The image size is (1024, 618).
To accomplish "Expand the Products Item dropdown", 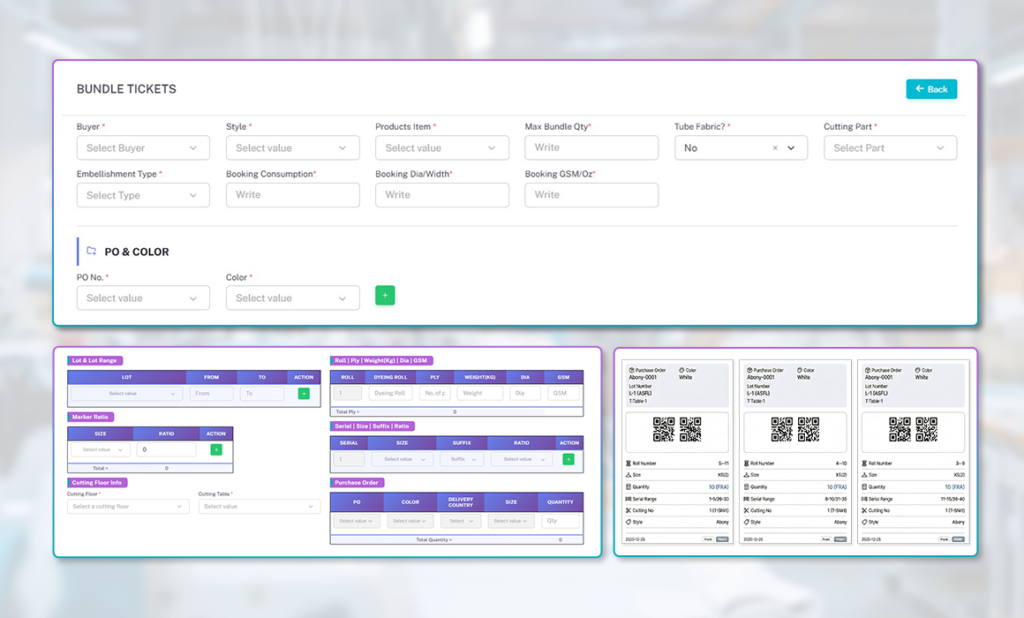I will tap(442, 148).
